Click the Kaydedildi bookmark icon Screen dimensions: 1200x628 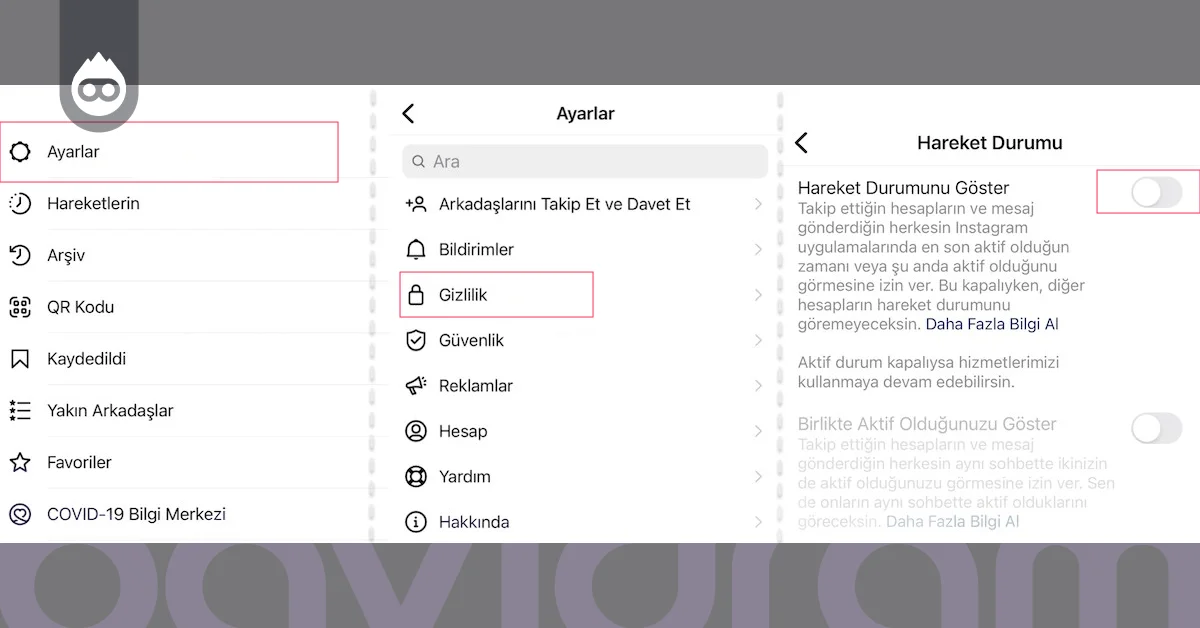(20, 359)
